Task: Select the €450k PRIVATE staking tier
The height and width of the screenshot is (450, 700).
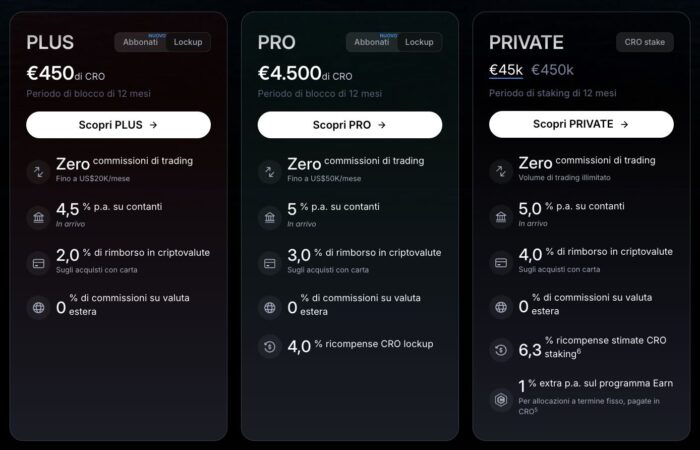Action: click(552, 70)
